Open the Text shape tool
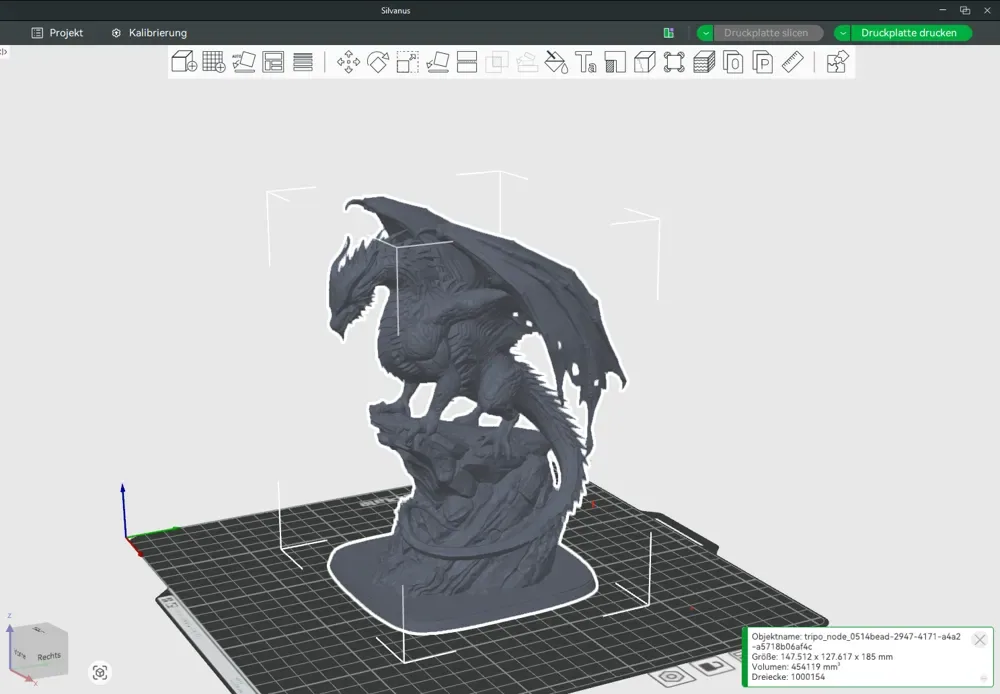Screen dimensions: 1000x694 (585, 62)
